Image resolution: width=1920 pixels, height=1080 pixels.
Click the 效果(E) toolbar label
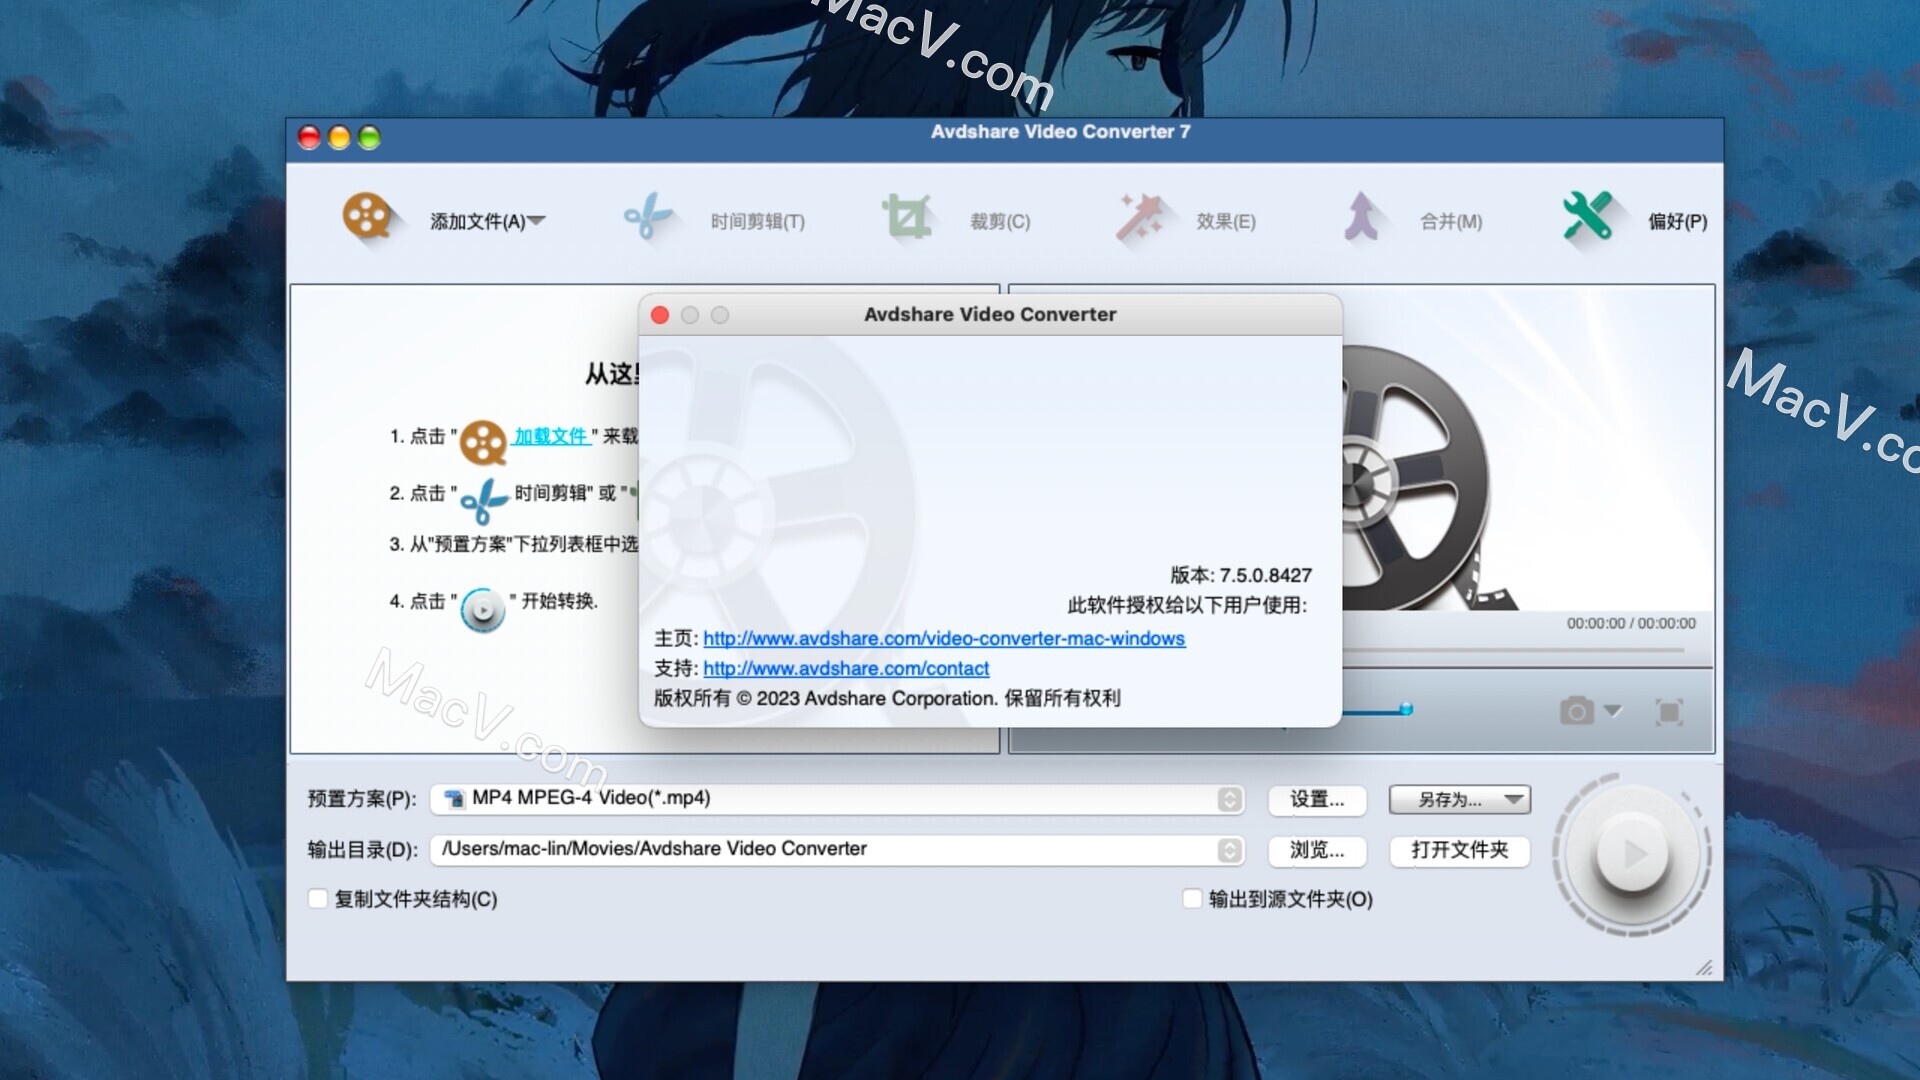pyautogui.click(x=1226, y=221)
